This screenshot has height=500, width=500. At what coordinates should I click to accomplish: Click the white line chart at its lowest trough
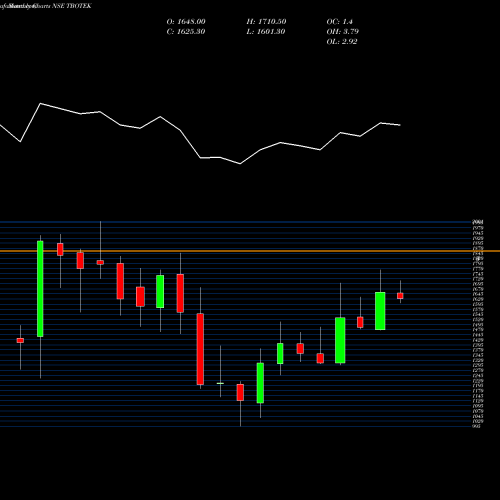[x=240, y=164]
